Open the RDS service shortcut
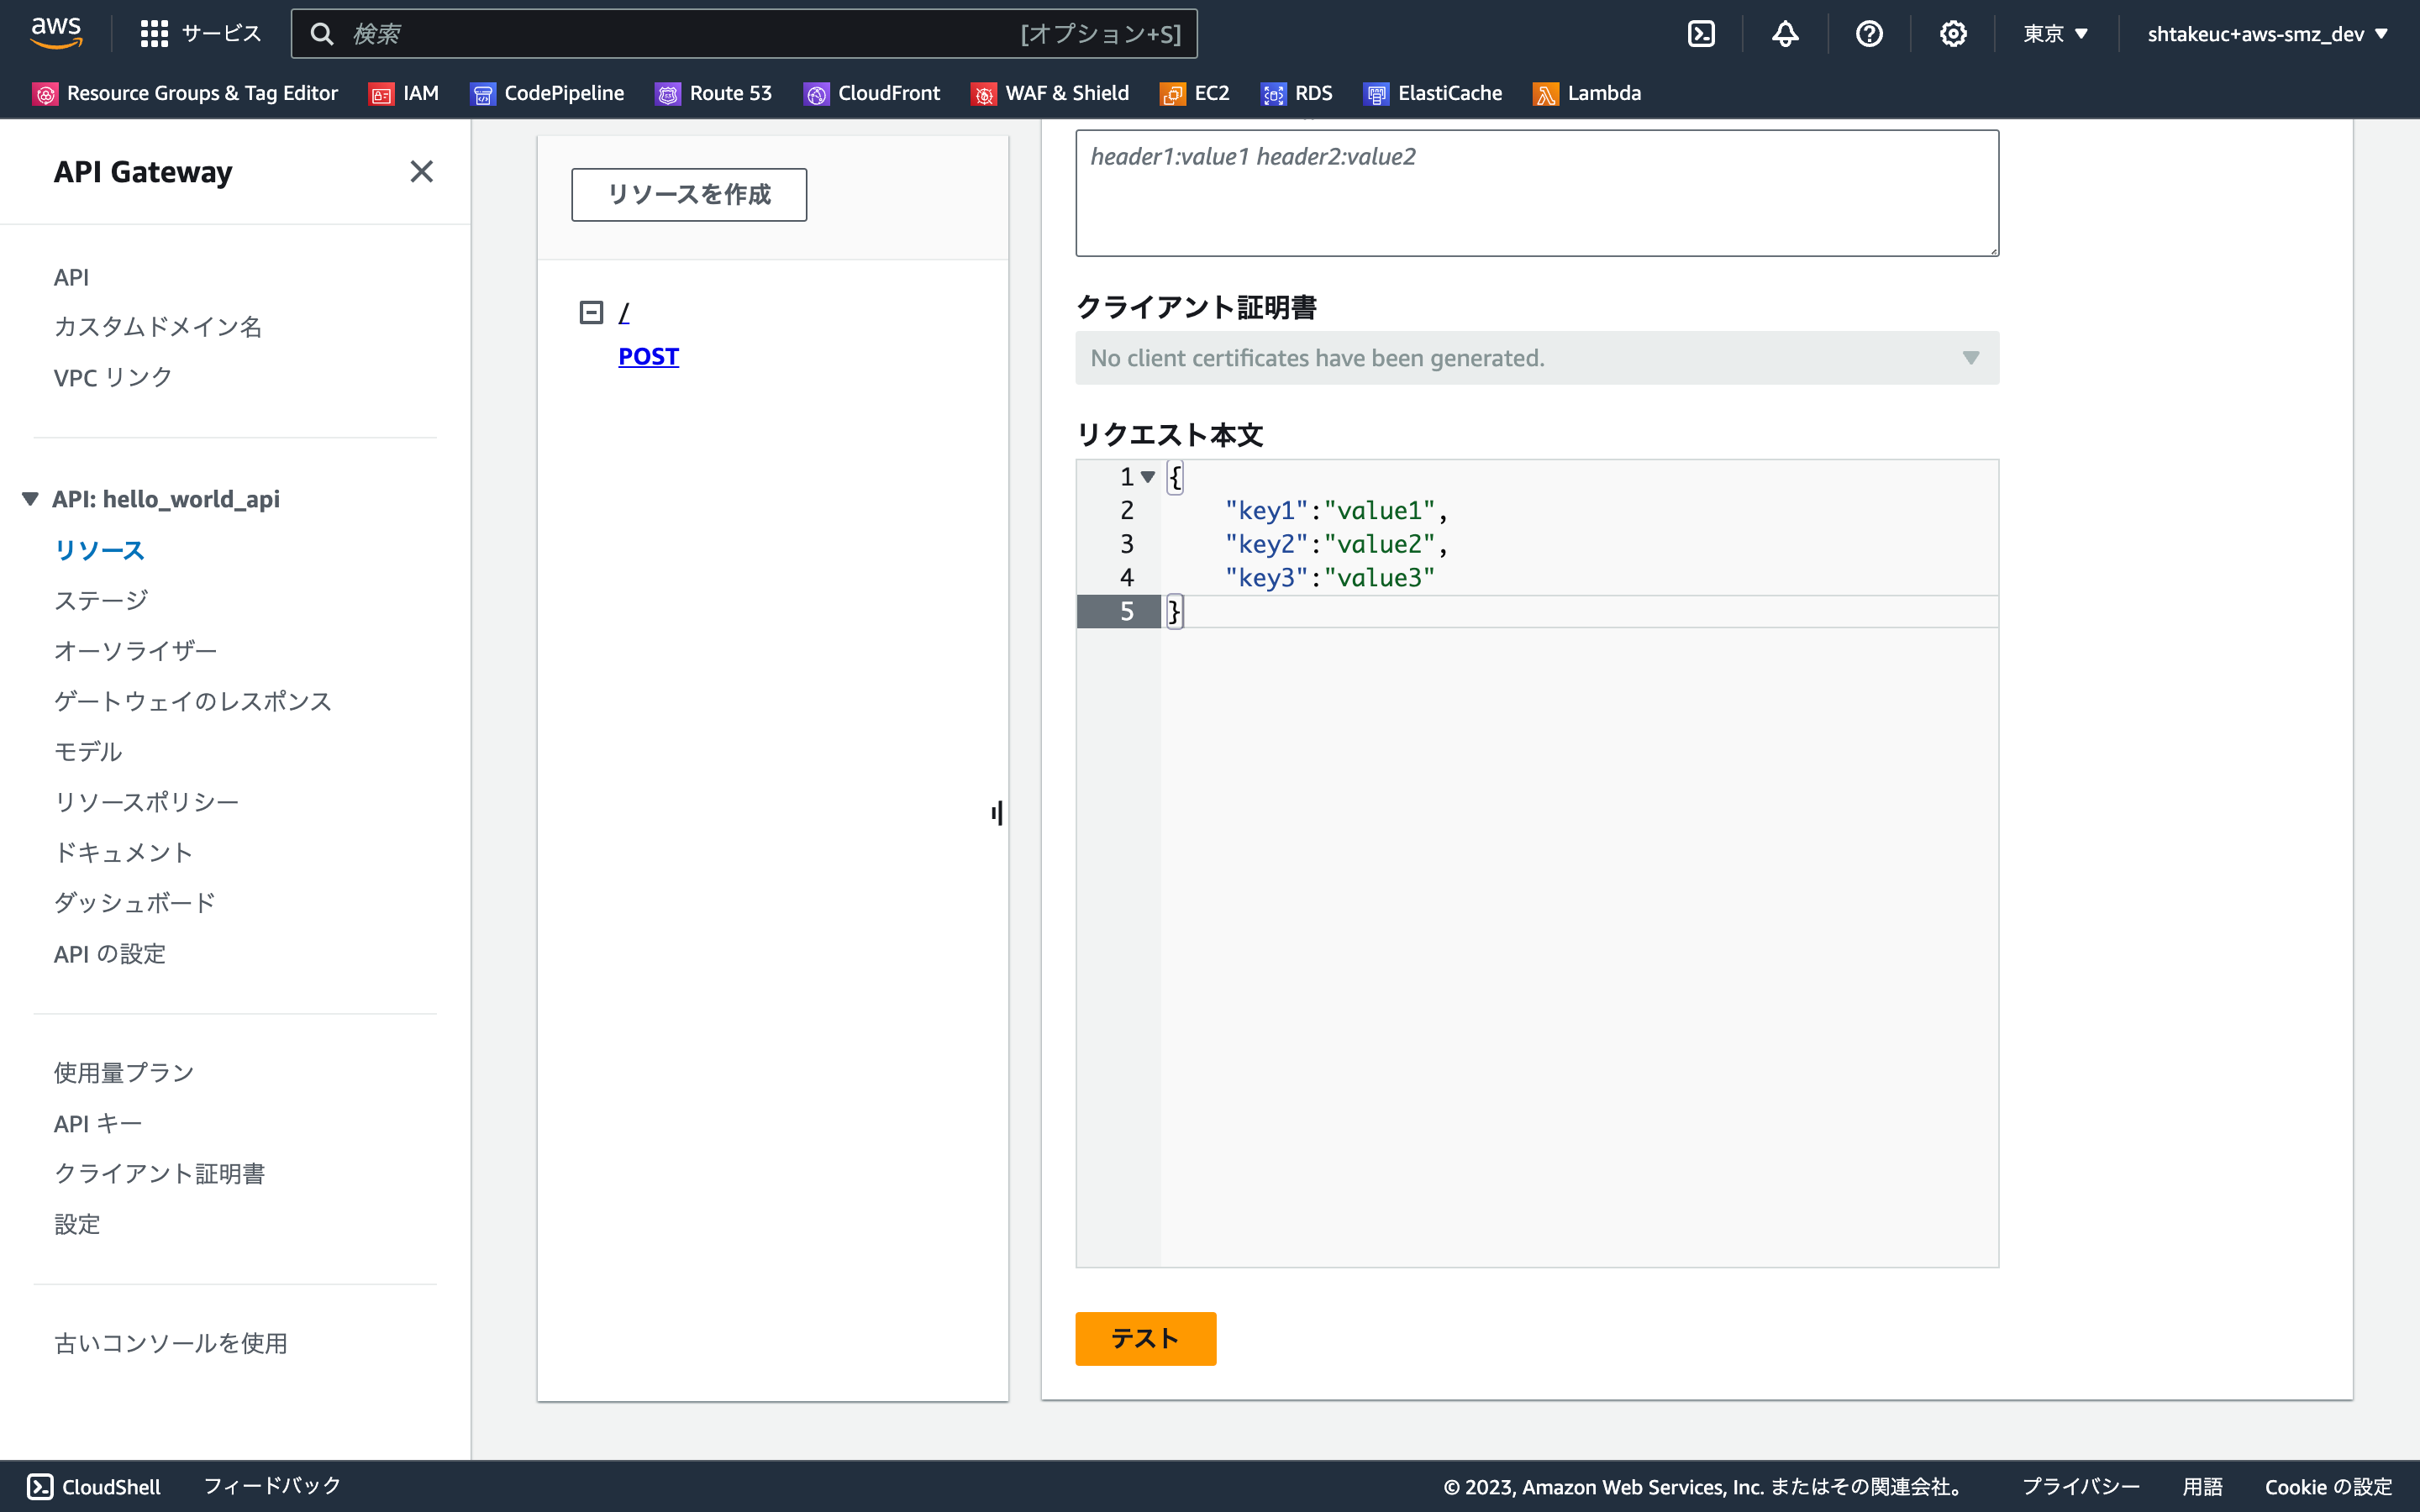This screenshot has height=1512, width=2420. click(x=1297, y=93)
